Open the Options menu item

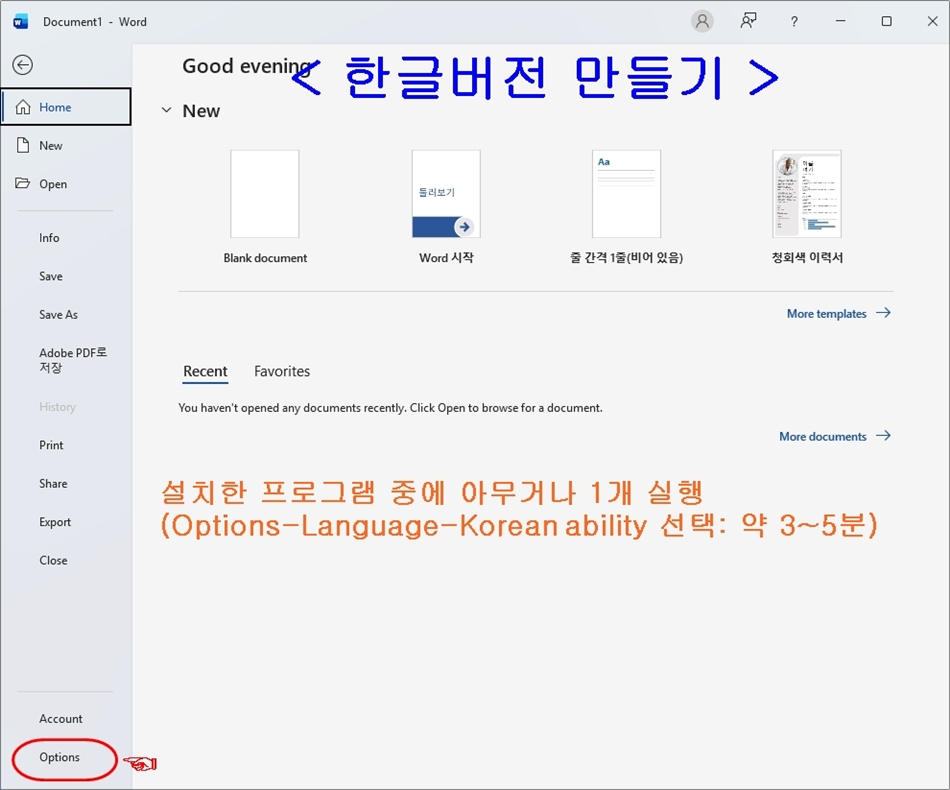(x=60, y=757)
